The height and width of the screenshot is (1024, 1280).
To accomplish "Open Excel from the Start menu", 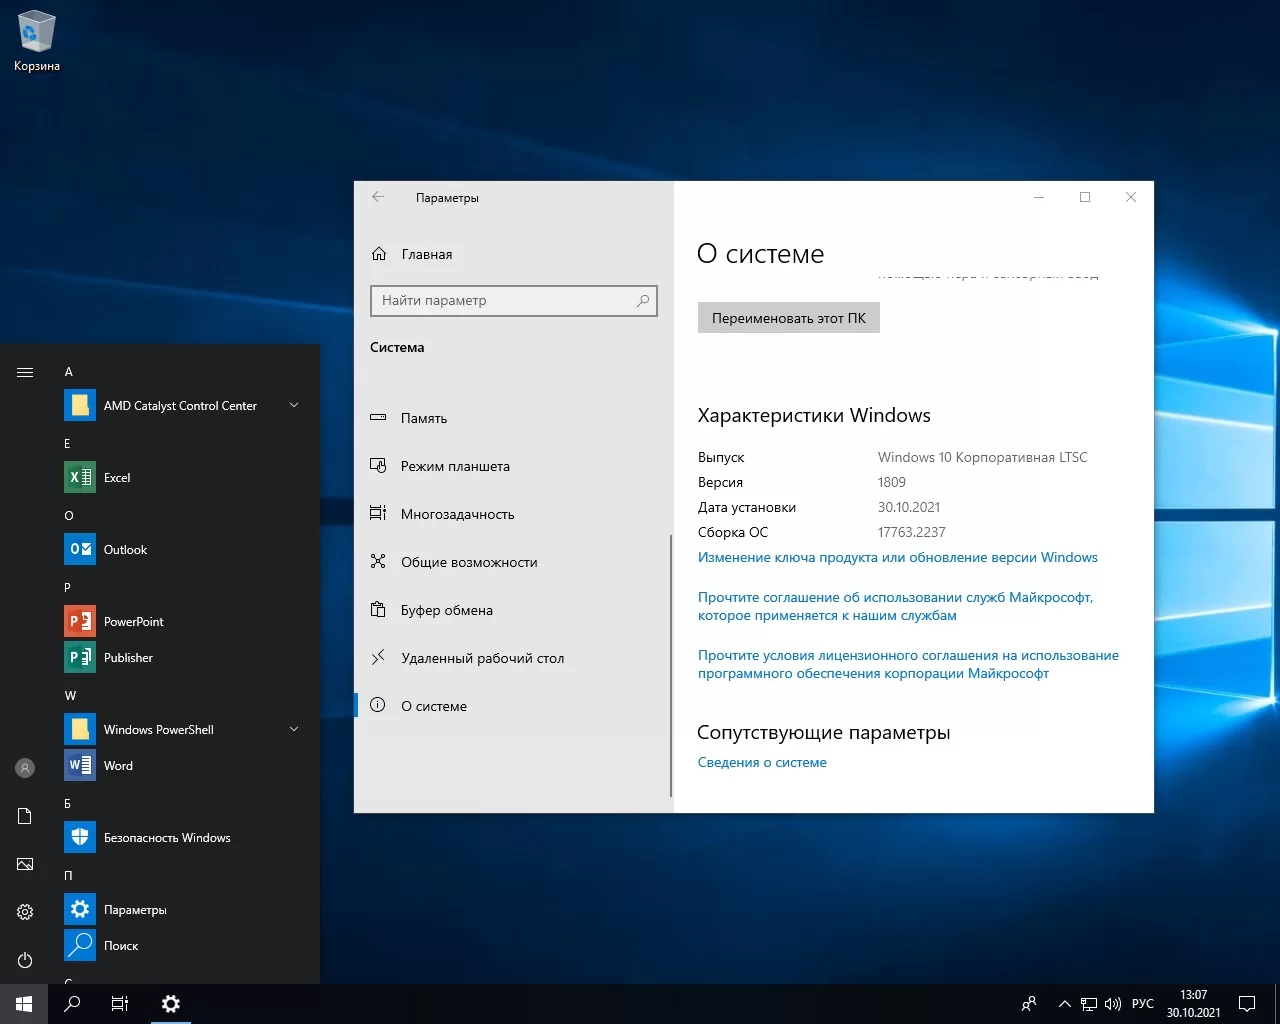I will (116, 478).
